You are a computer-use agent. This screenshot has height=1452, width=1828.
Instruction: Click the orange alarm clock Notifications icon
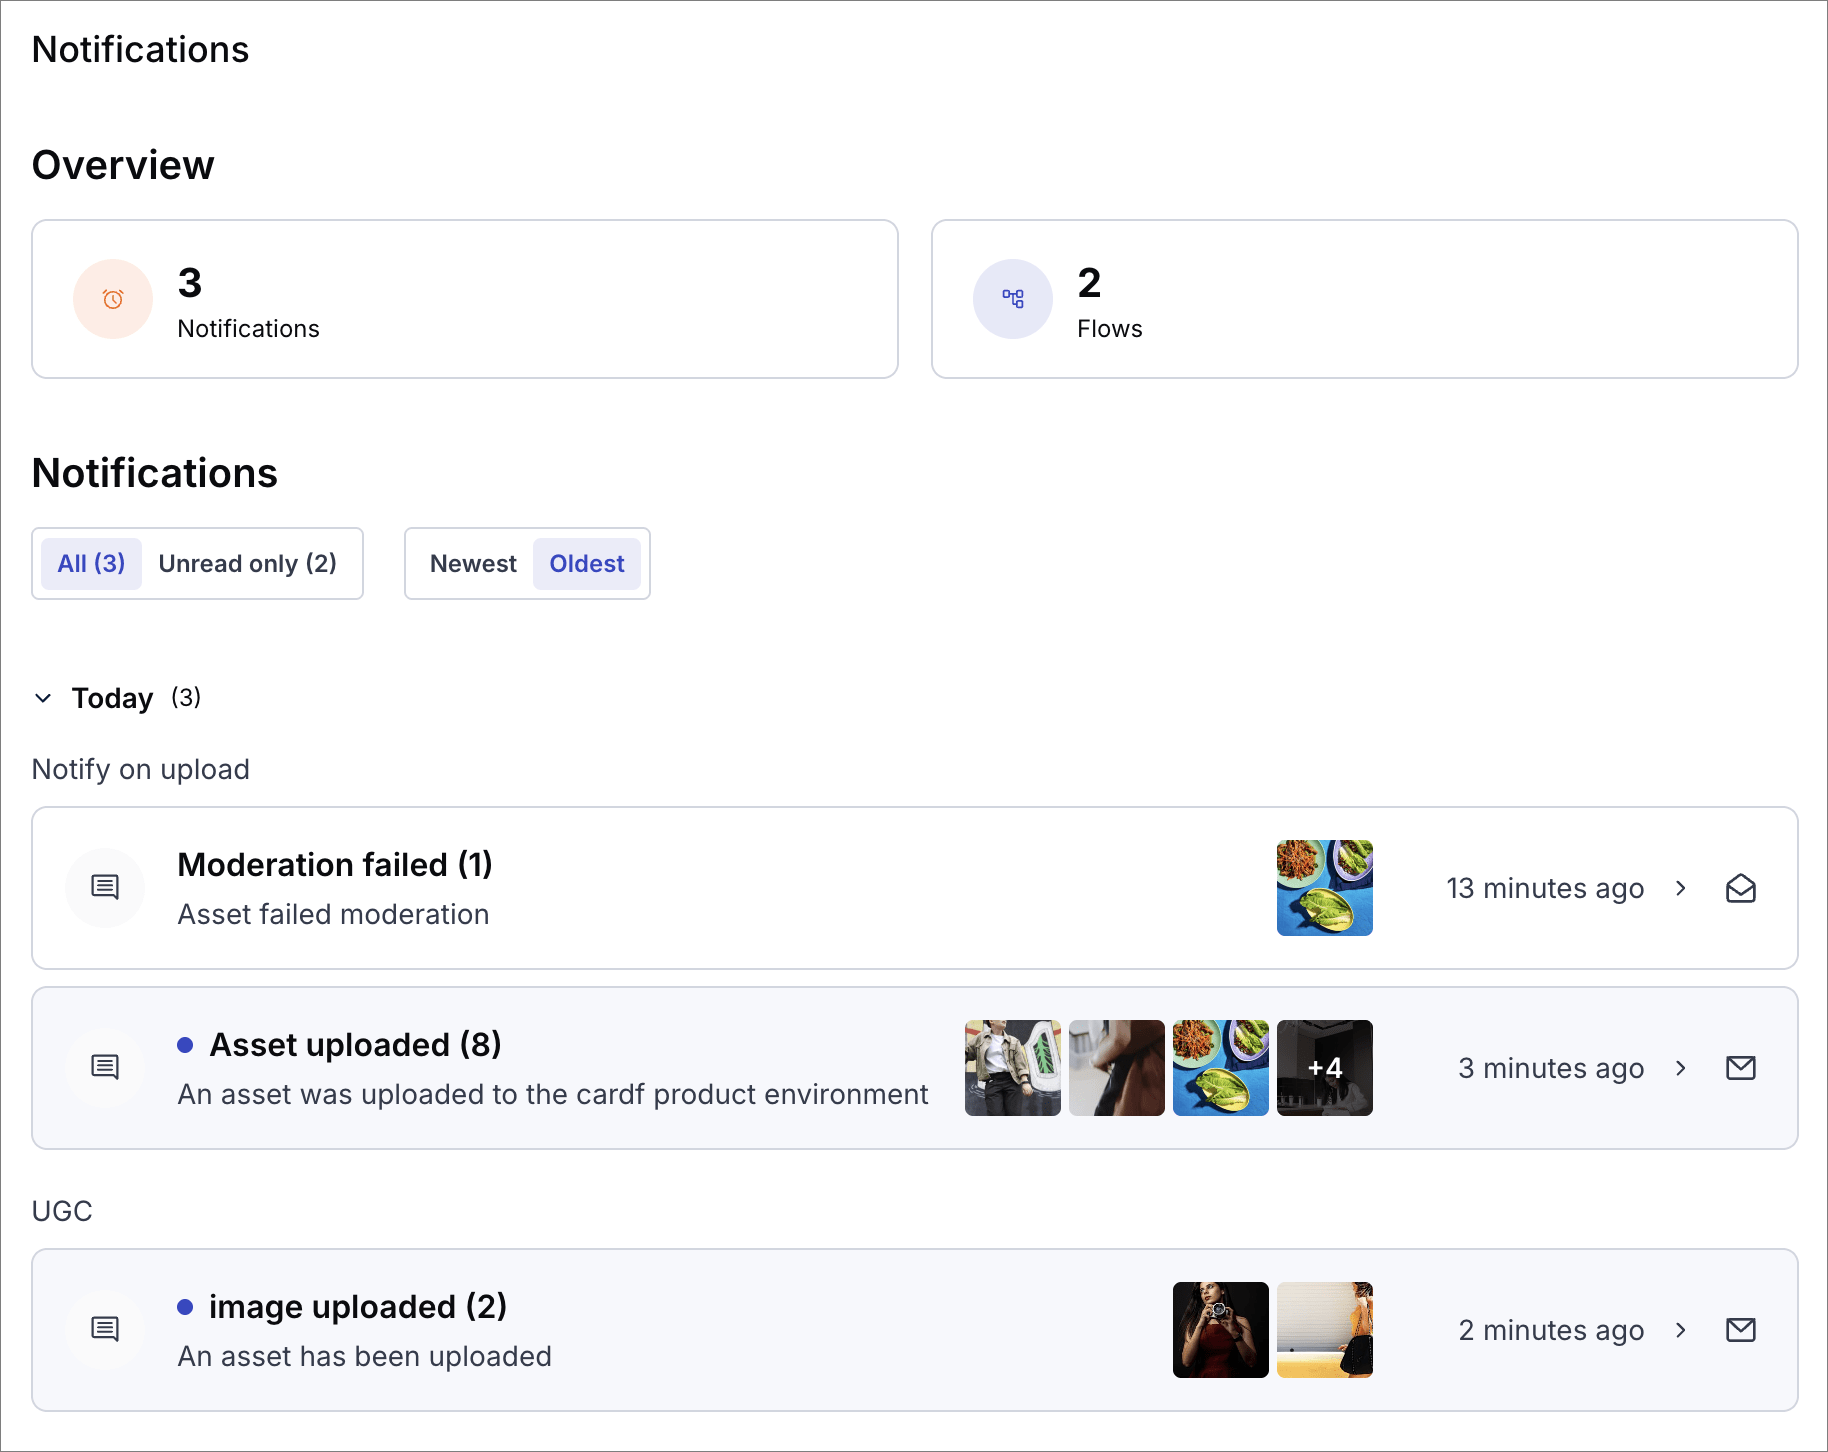coord(113,299)
